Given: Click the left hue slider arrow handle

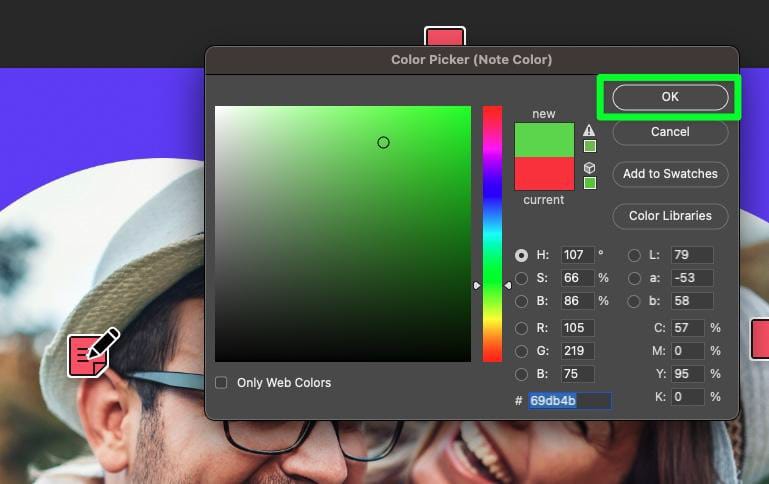Looking at the screenshot, I should [x=477, y=285].
